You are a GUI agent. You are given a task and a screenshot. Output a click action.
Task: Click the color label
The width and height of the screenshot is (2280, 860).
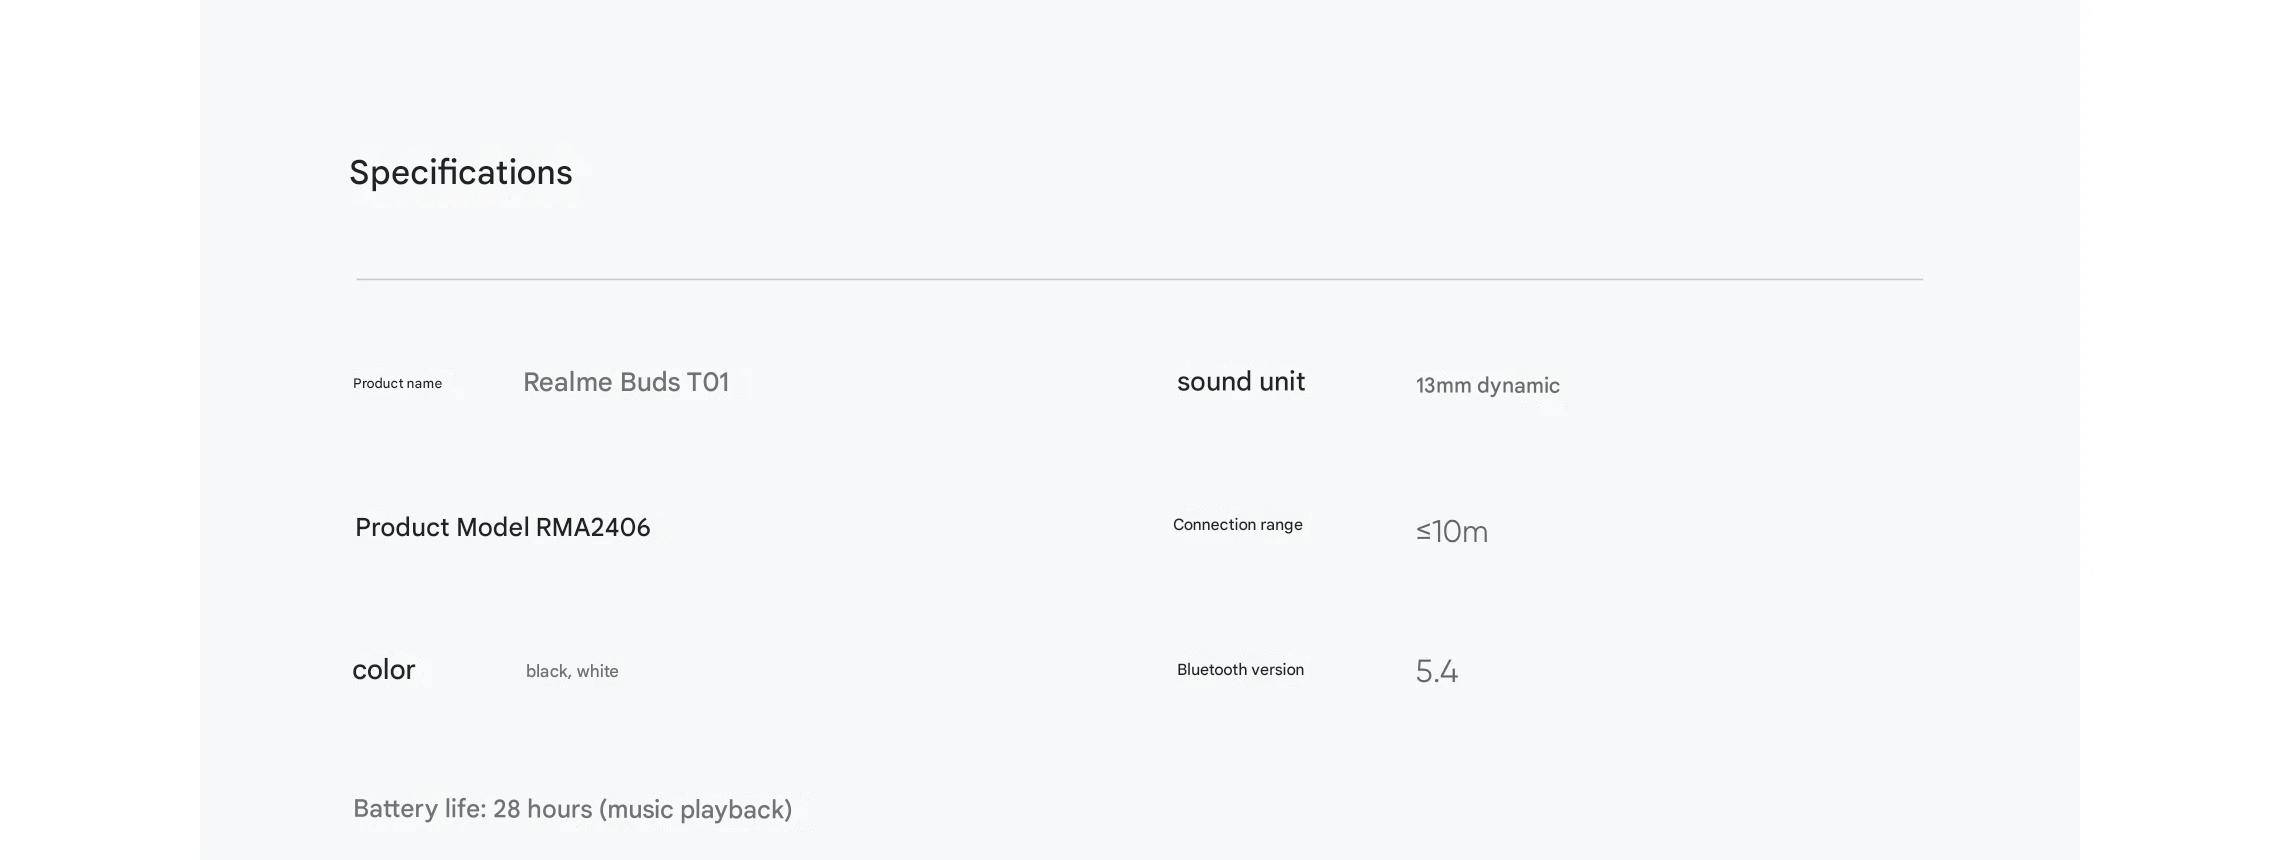(383, 670)
